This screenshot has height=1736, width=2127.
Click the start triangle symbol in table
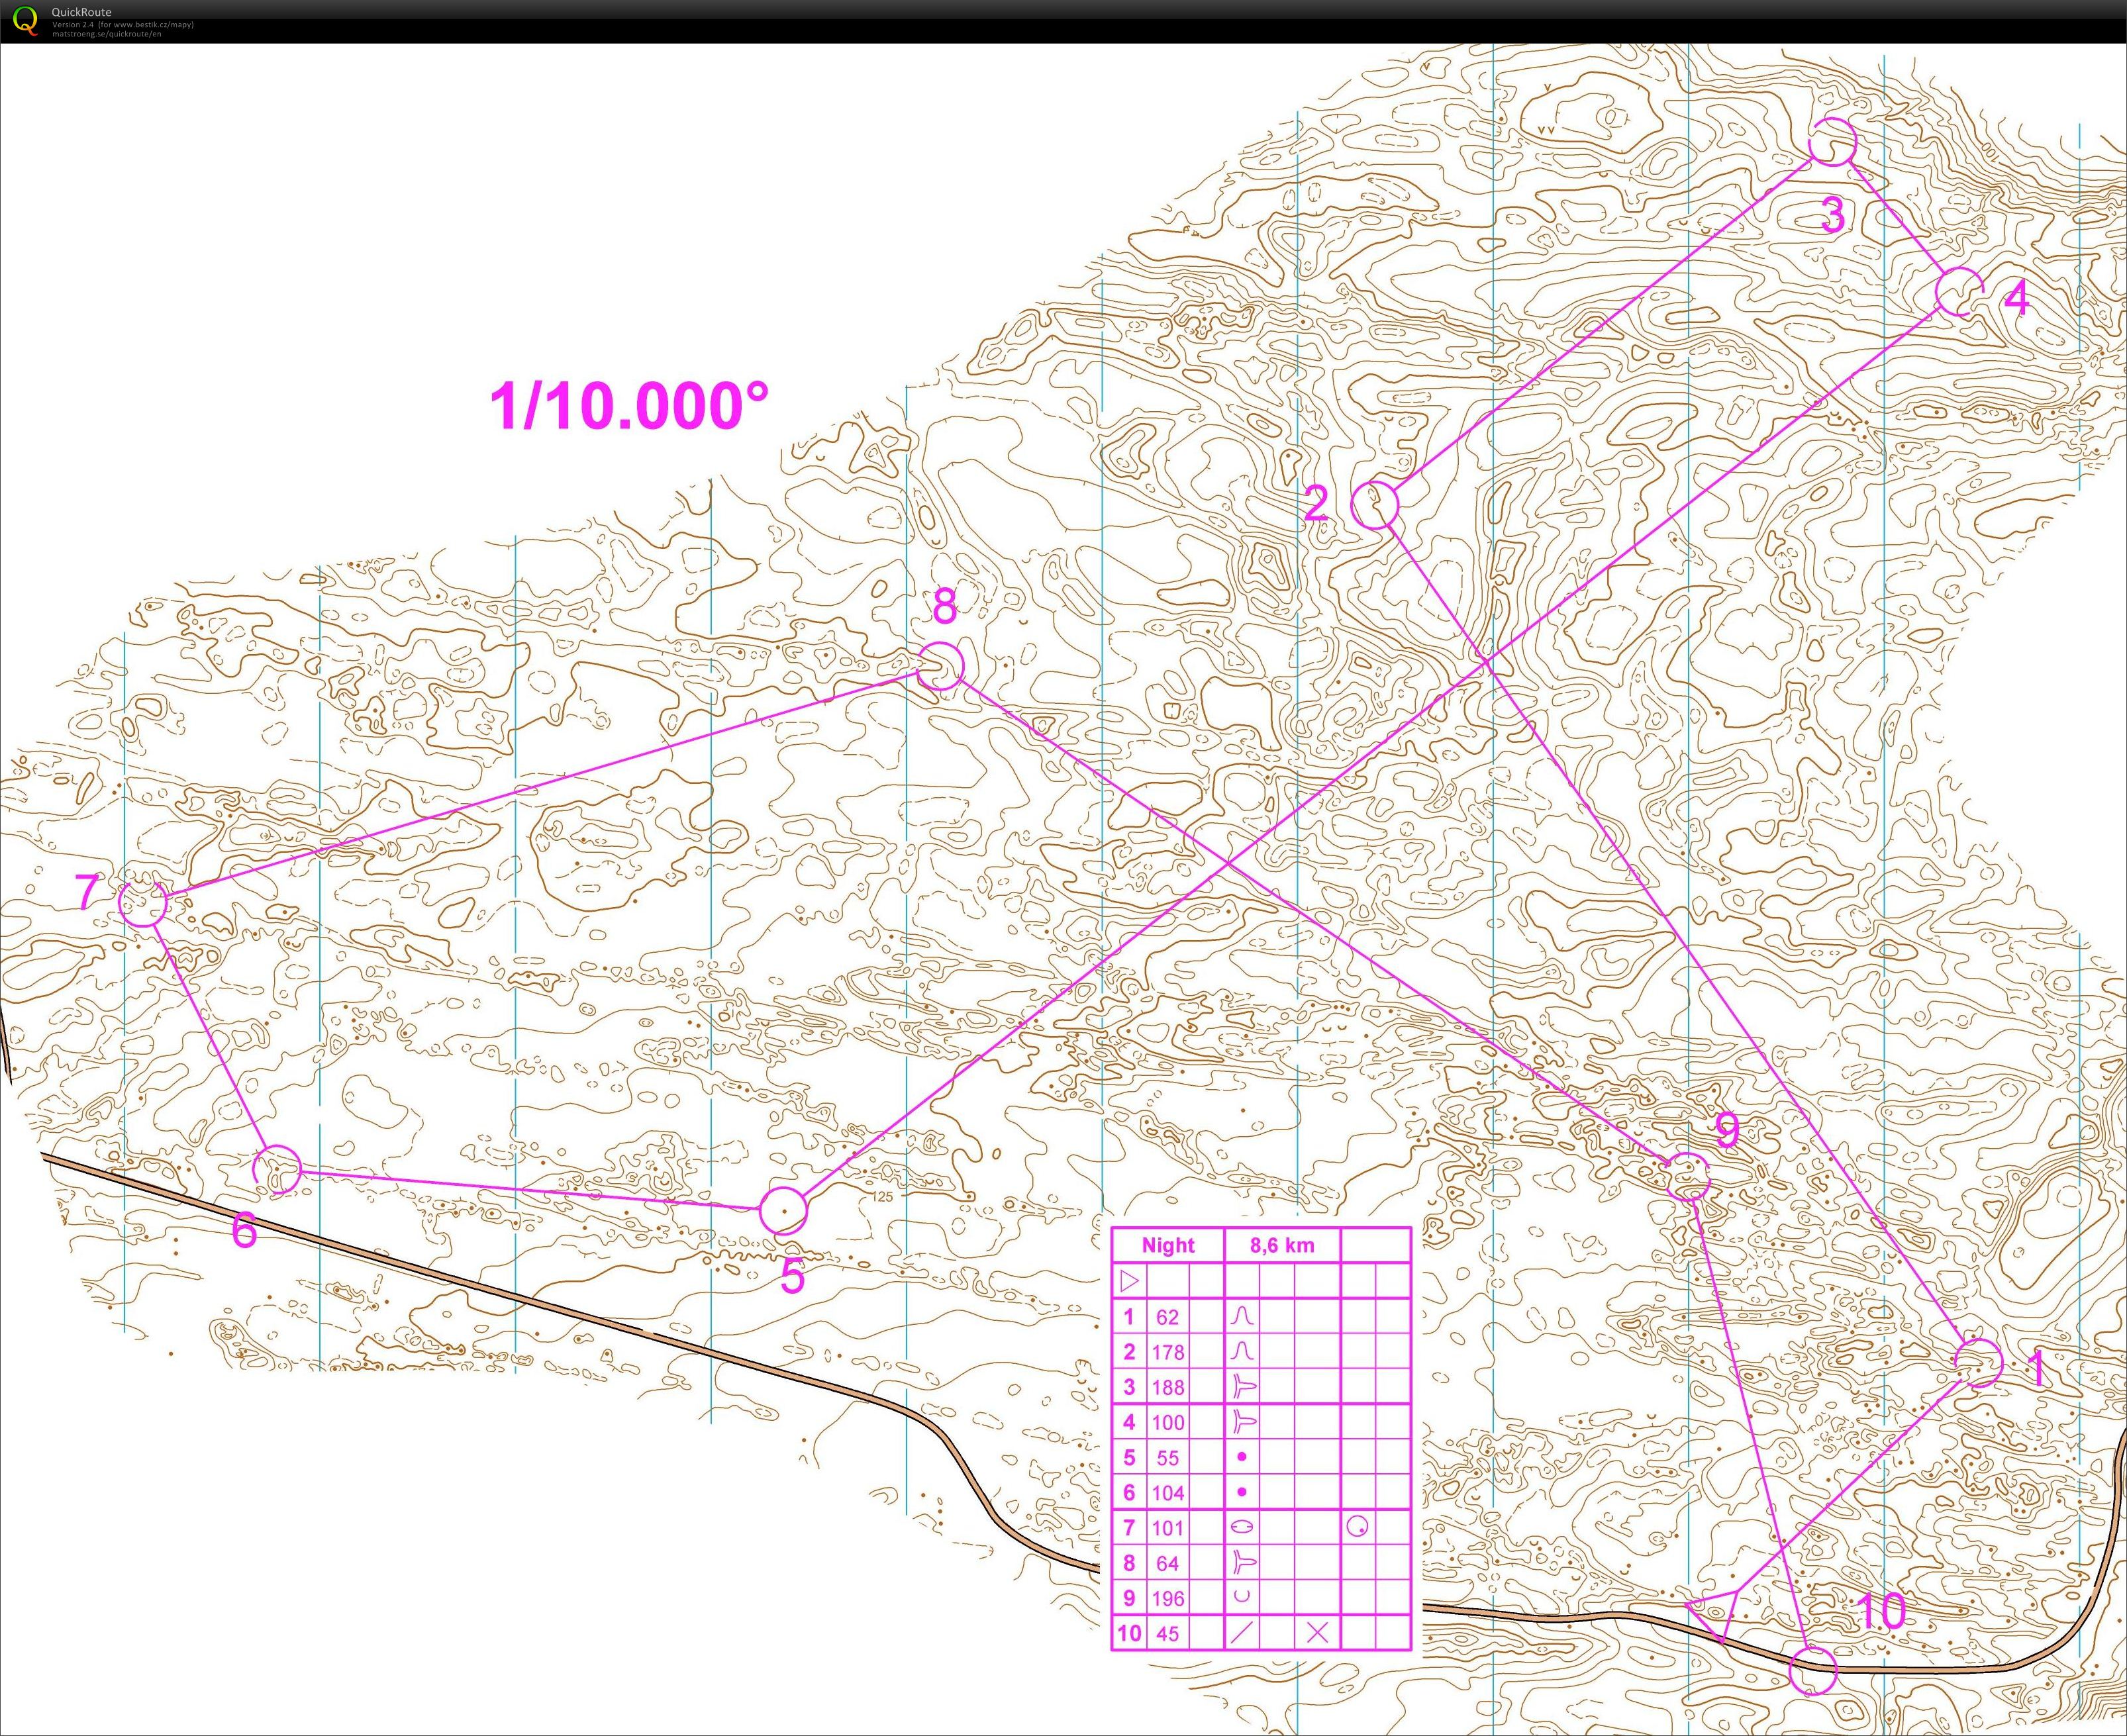1130,1280
